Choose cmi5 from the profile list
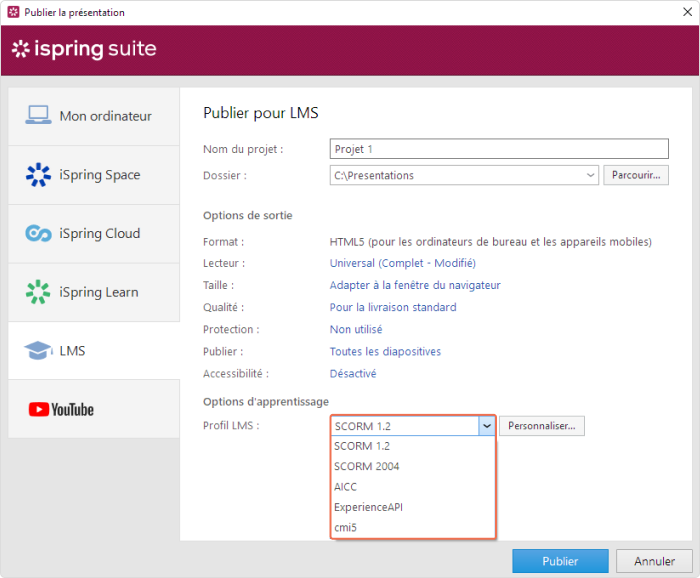700x578 pixels. tap(413, 528)
